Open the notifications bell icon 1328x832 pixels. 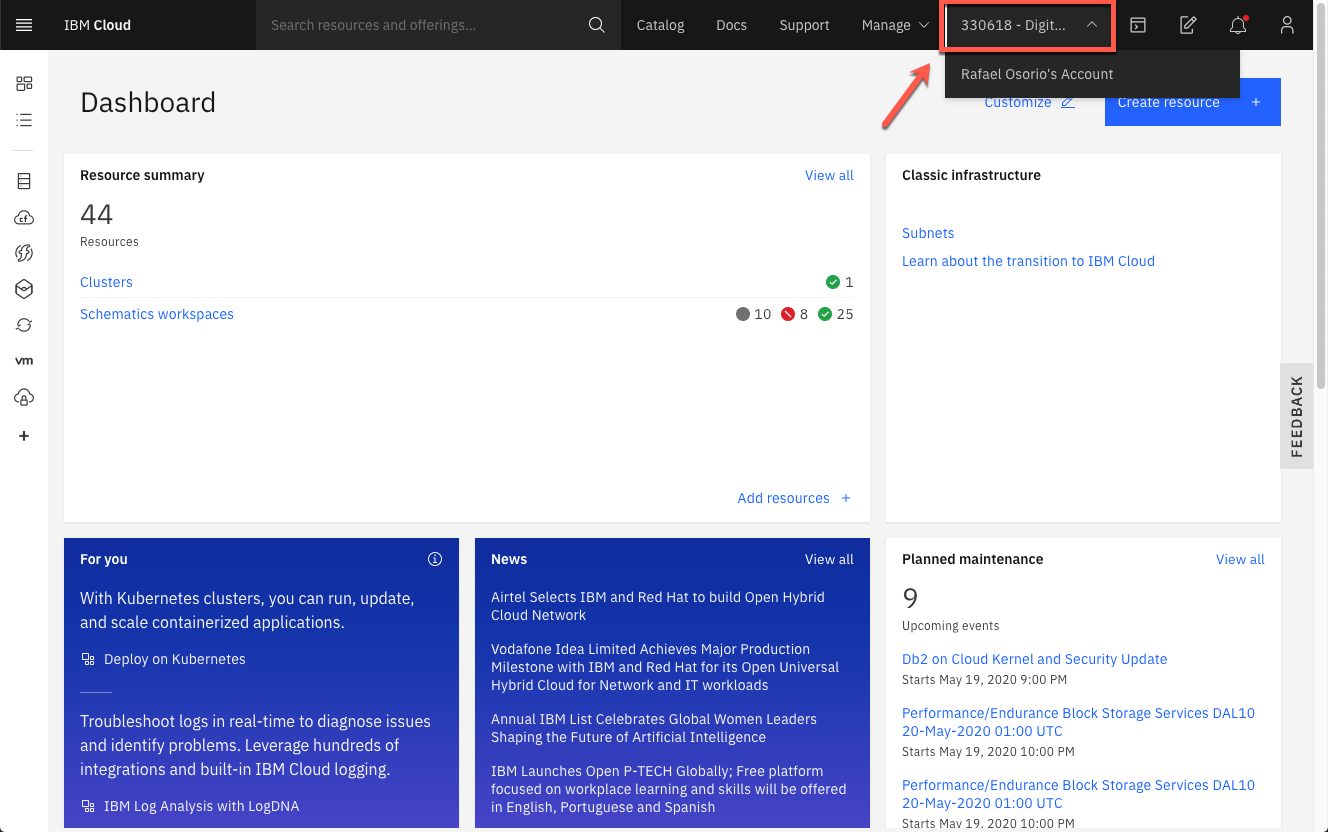coord(1238,25)
